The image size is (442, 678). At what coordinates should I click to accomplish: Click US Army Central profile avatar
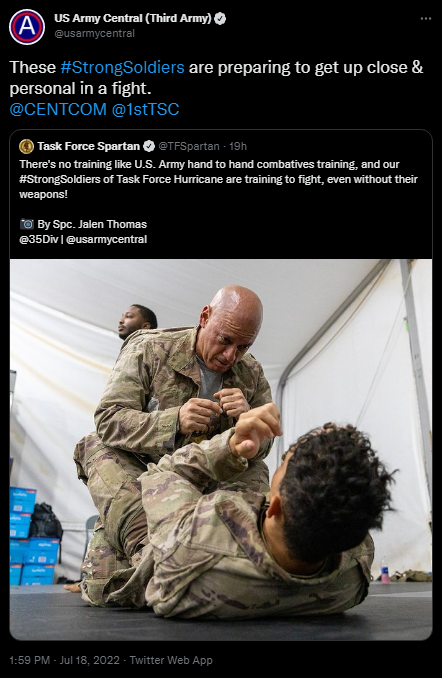point(27,27)
